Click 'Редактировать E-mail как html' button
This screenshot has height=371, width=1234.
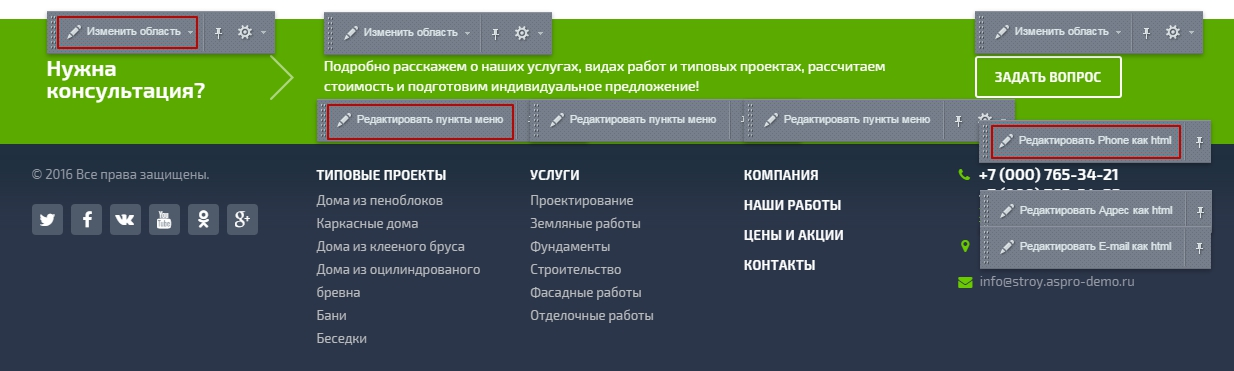pyautogui.click(x=1086, y=247)
